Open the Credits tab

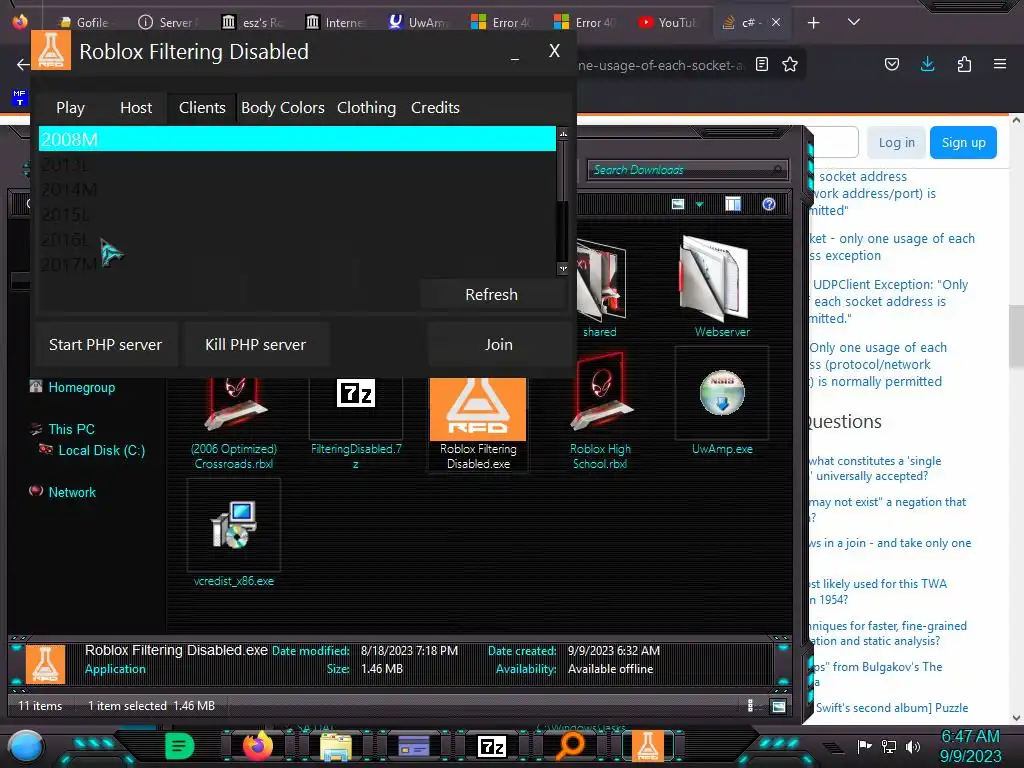point(435,108)
